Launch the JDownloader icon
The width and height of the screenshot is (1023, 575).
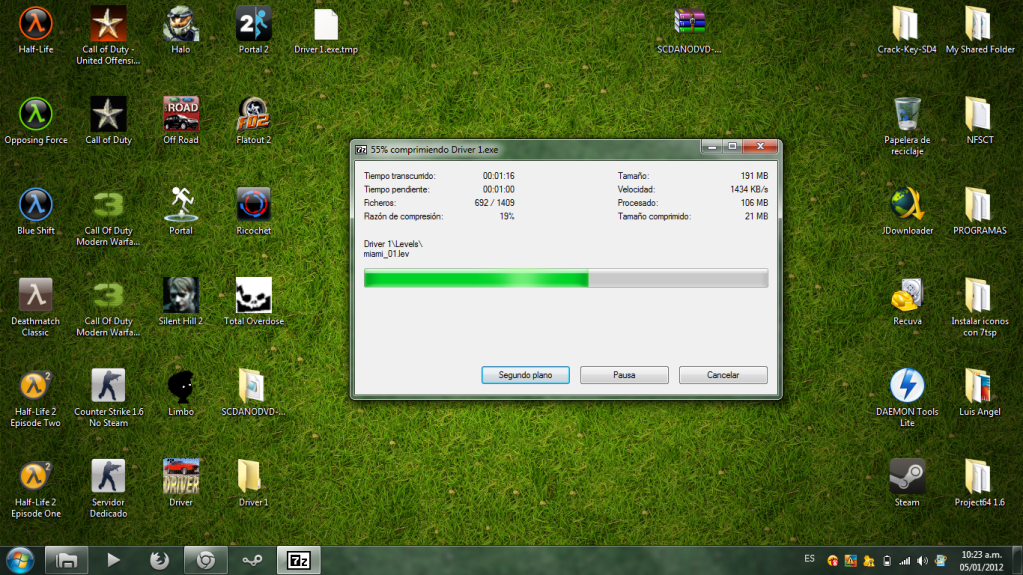pos(907,211)
